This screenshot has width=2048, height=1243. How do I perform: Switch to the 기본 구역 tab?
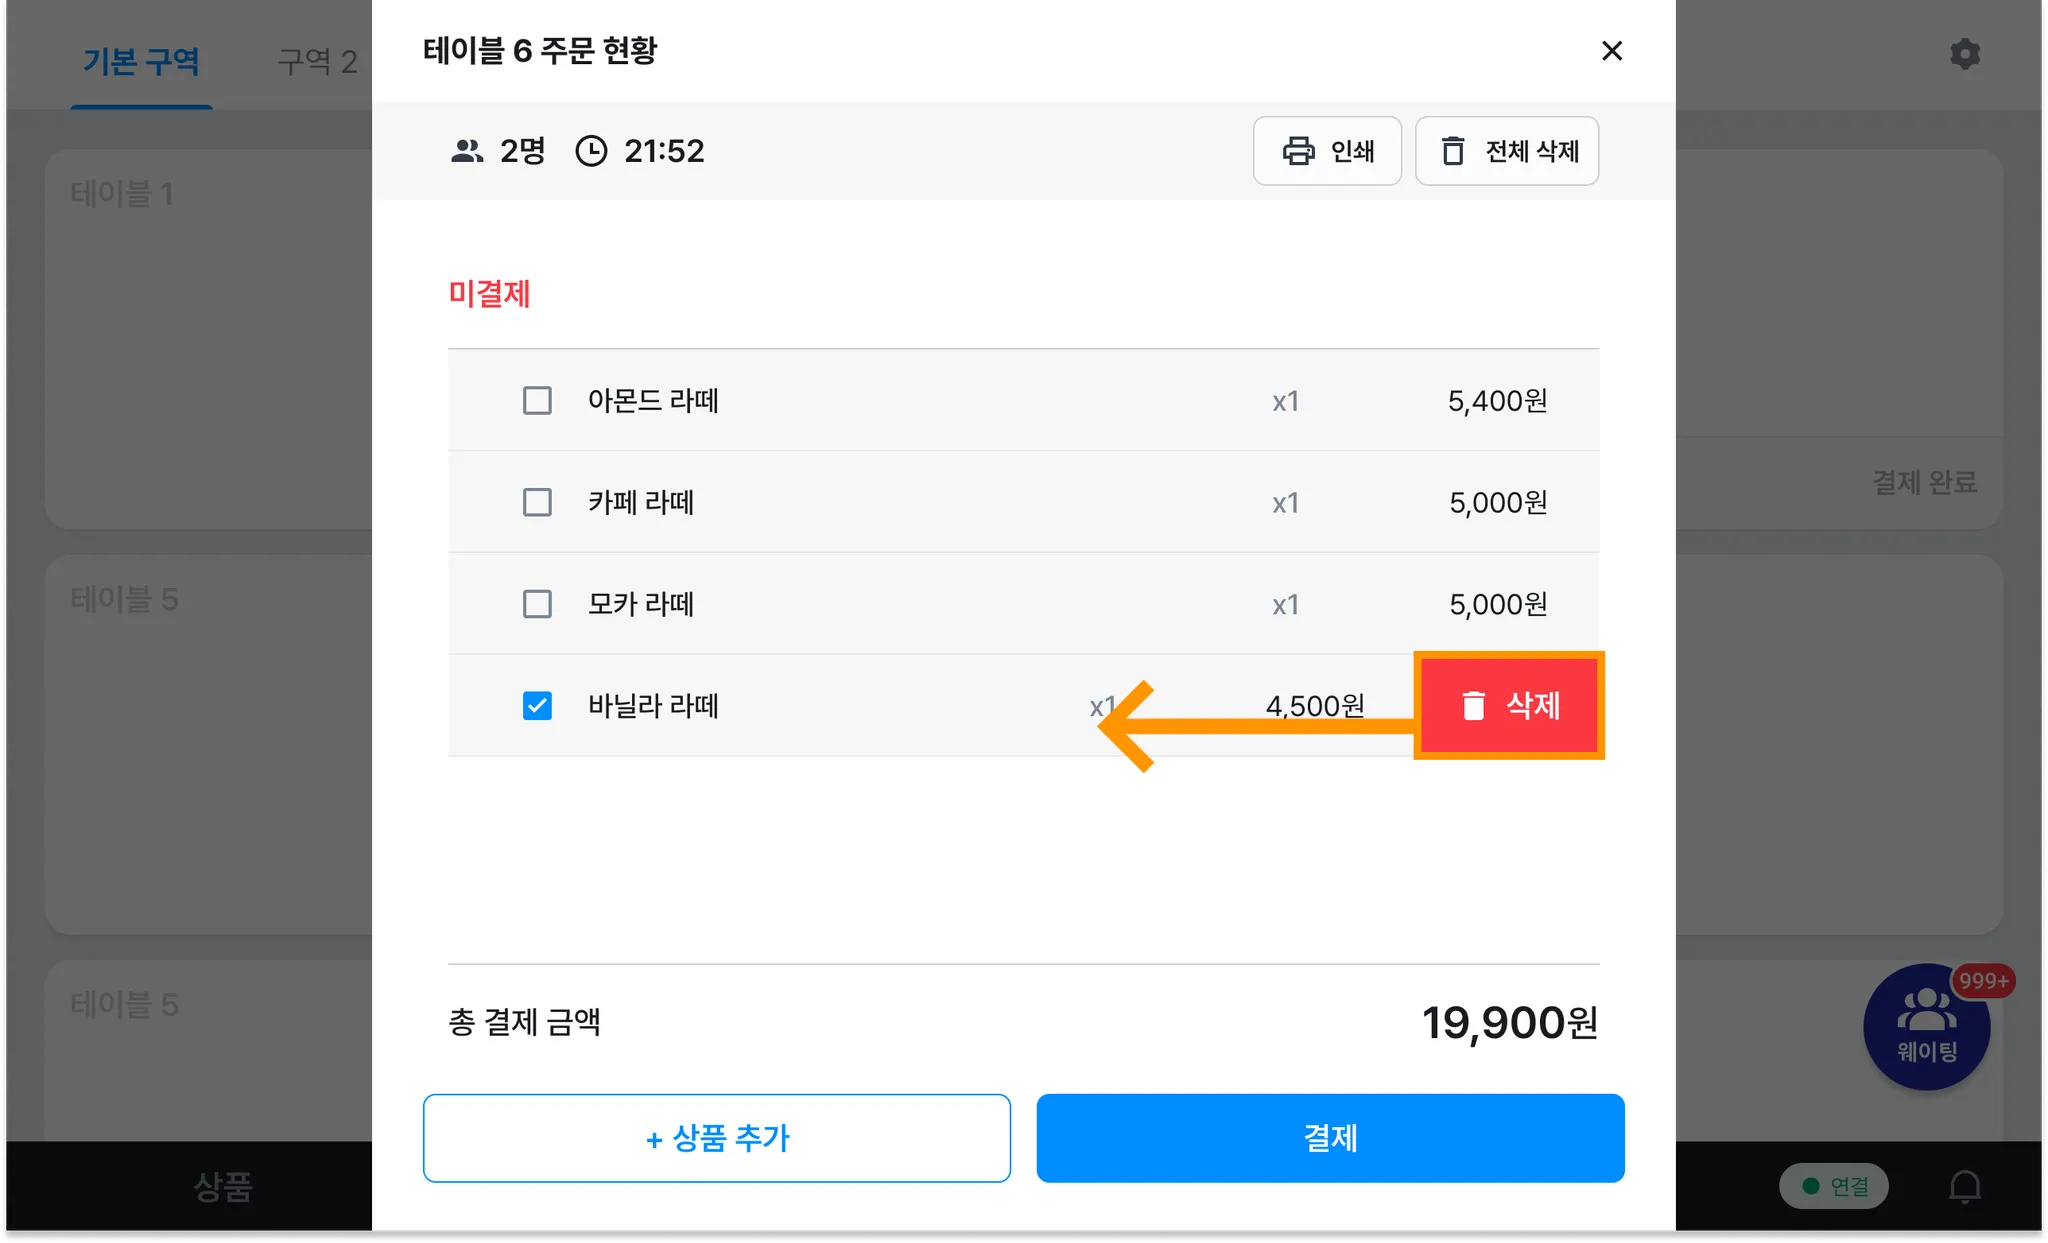click(141, 62)
